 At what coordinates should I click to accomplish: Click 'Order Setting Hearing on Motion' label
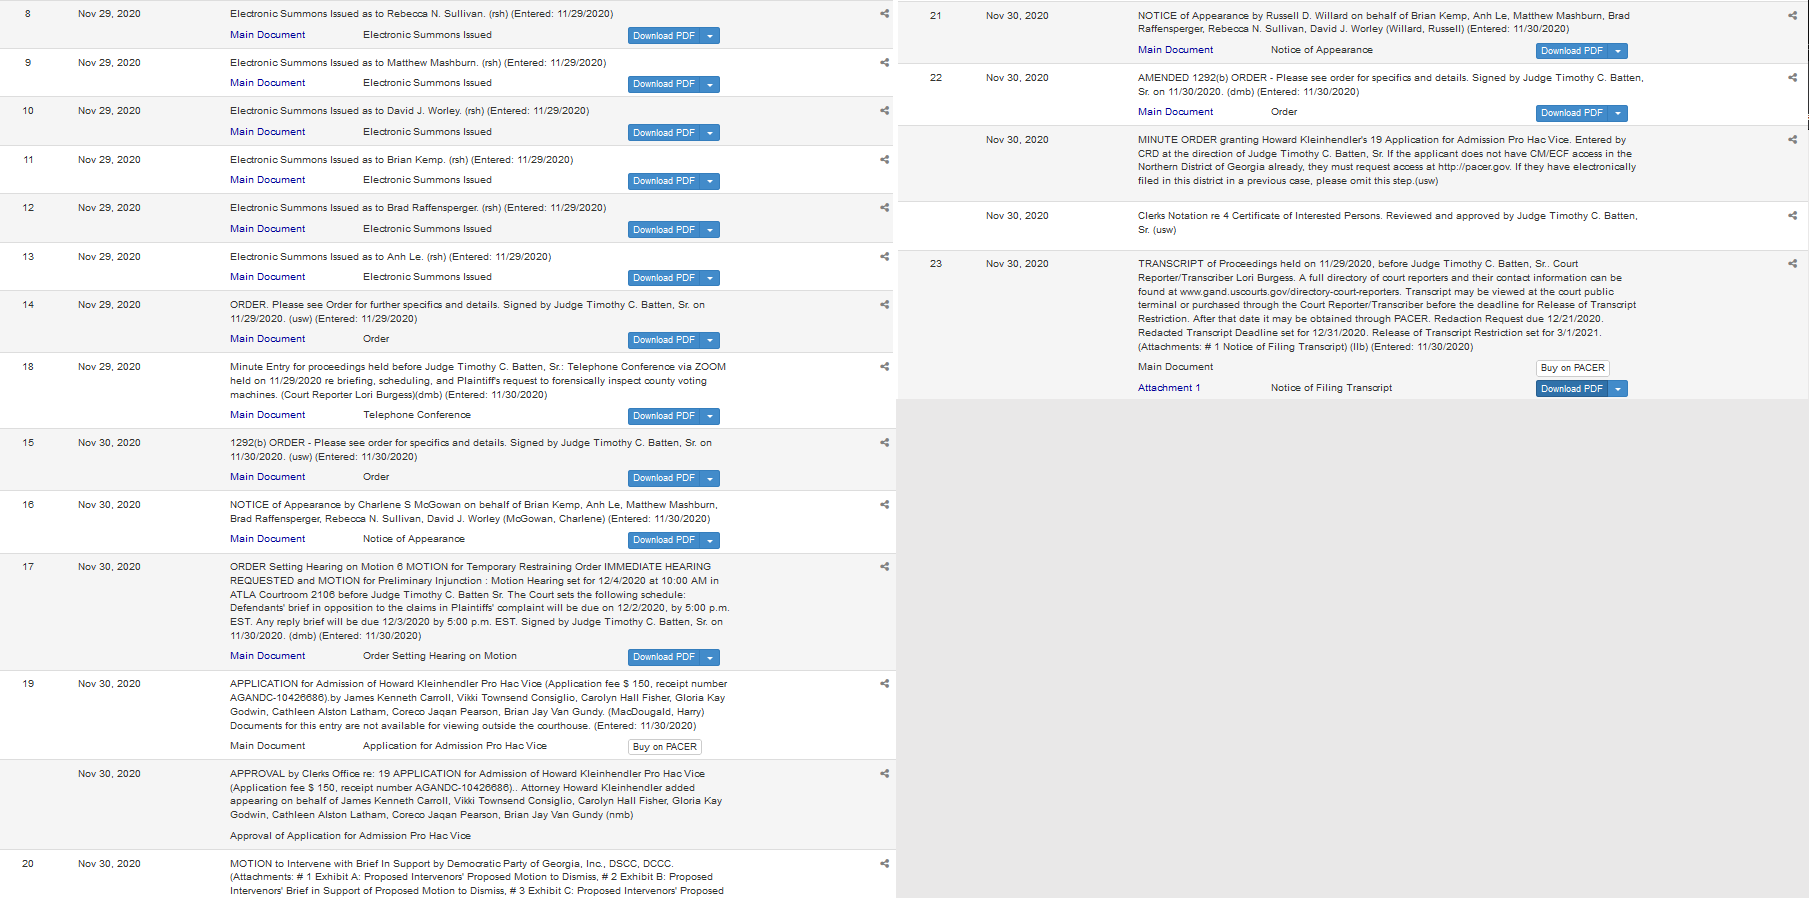440,656
